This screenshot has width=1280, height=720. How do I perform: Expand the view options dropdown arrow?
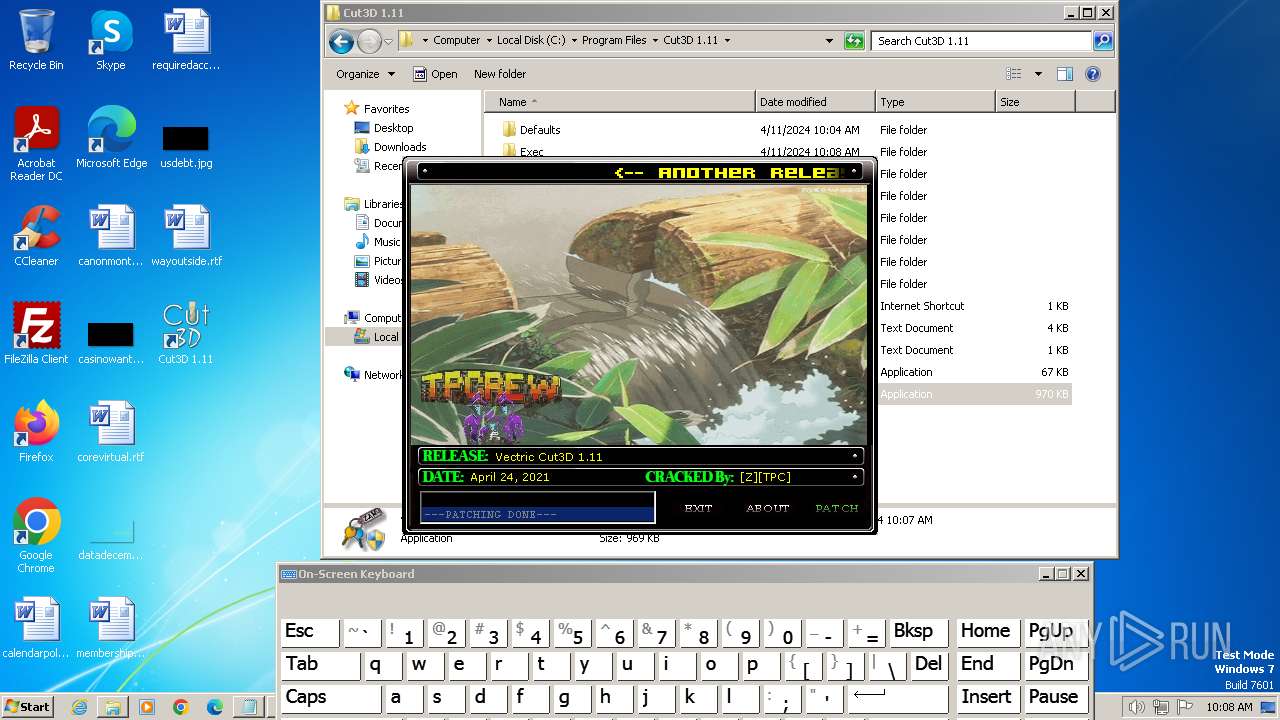pos(1038,74)
